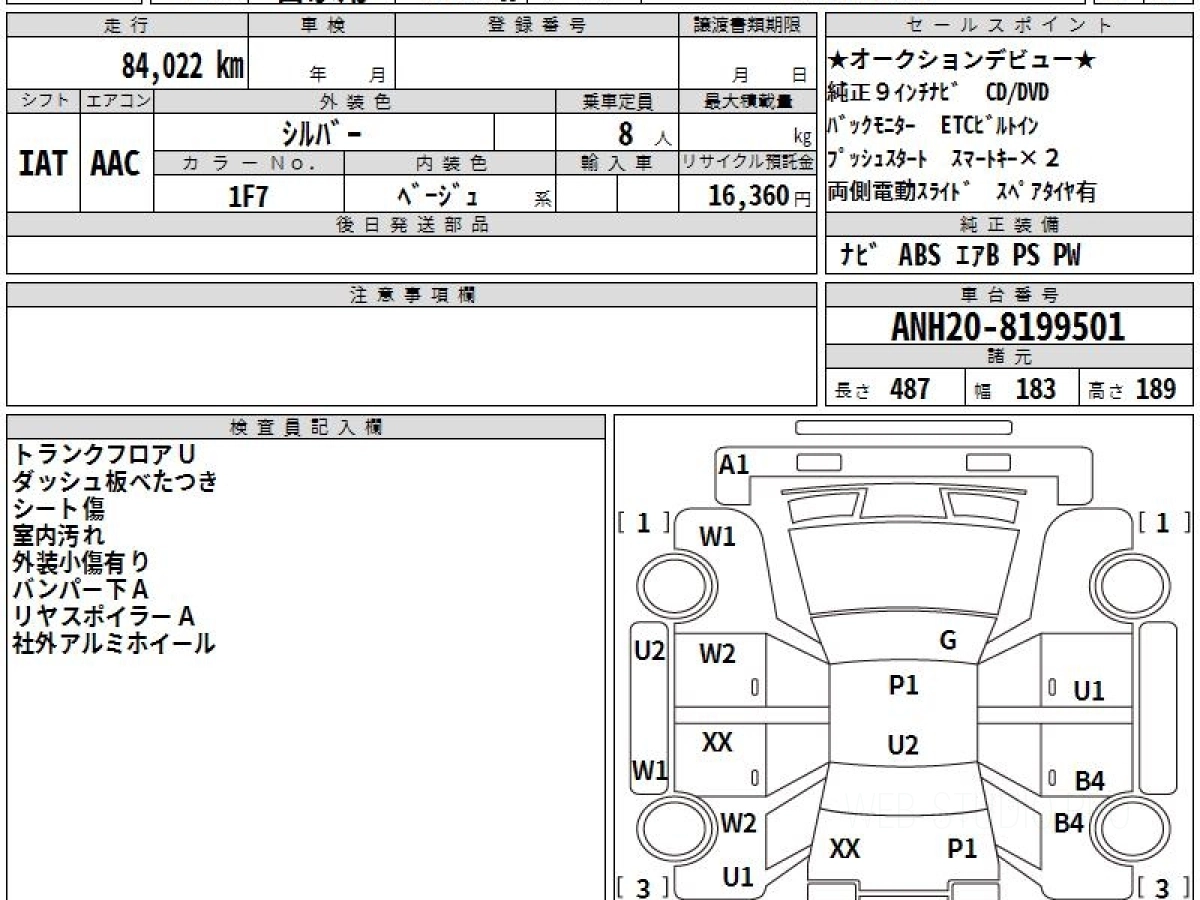
Task: Click the "純正装備" header
Action: 1009,225
